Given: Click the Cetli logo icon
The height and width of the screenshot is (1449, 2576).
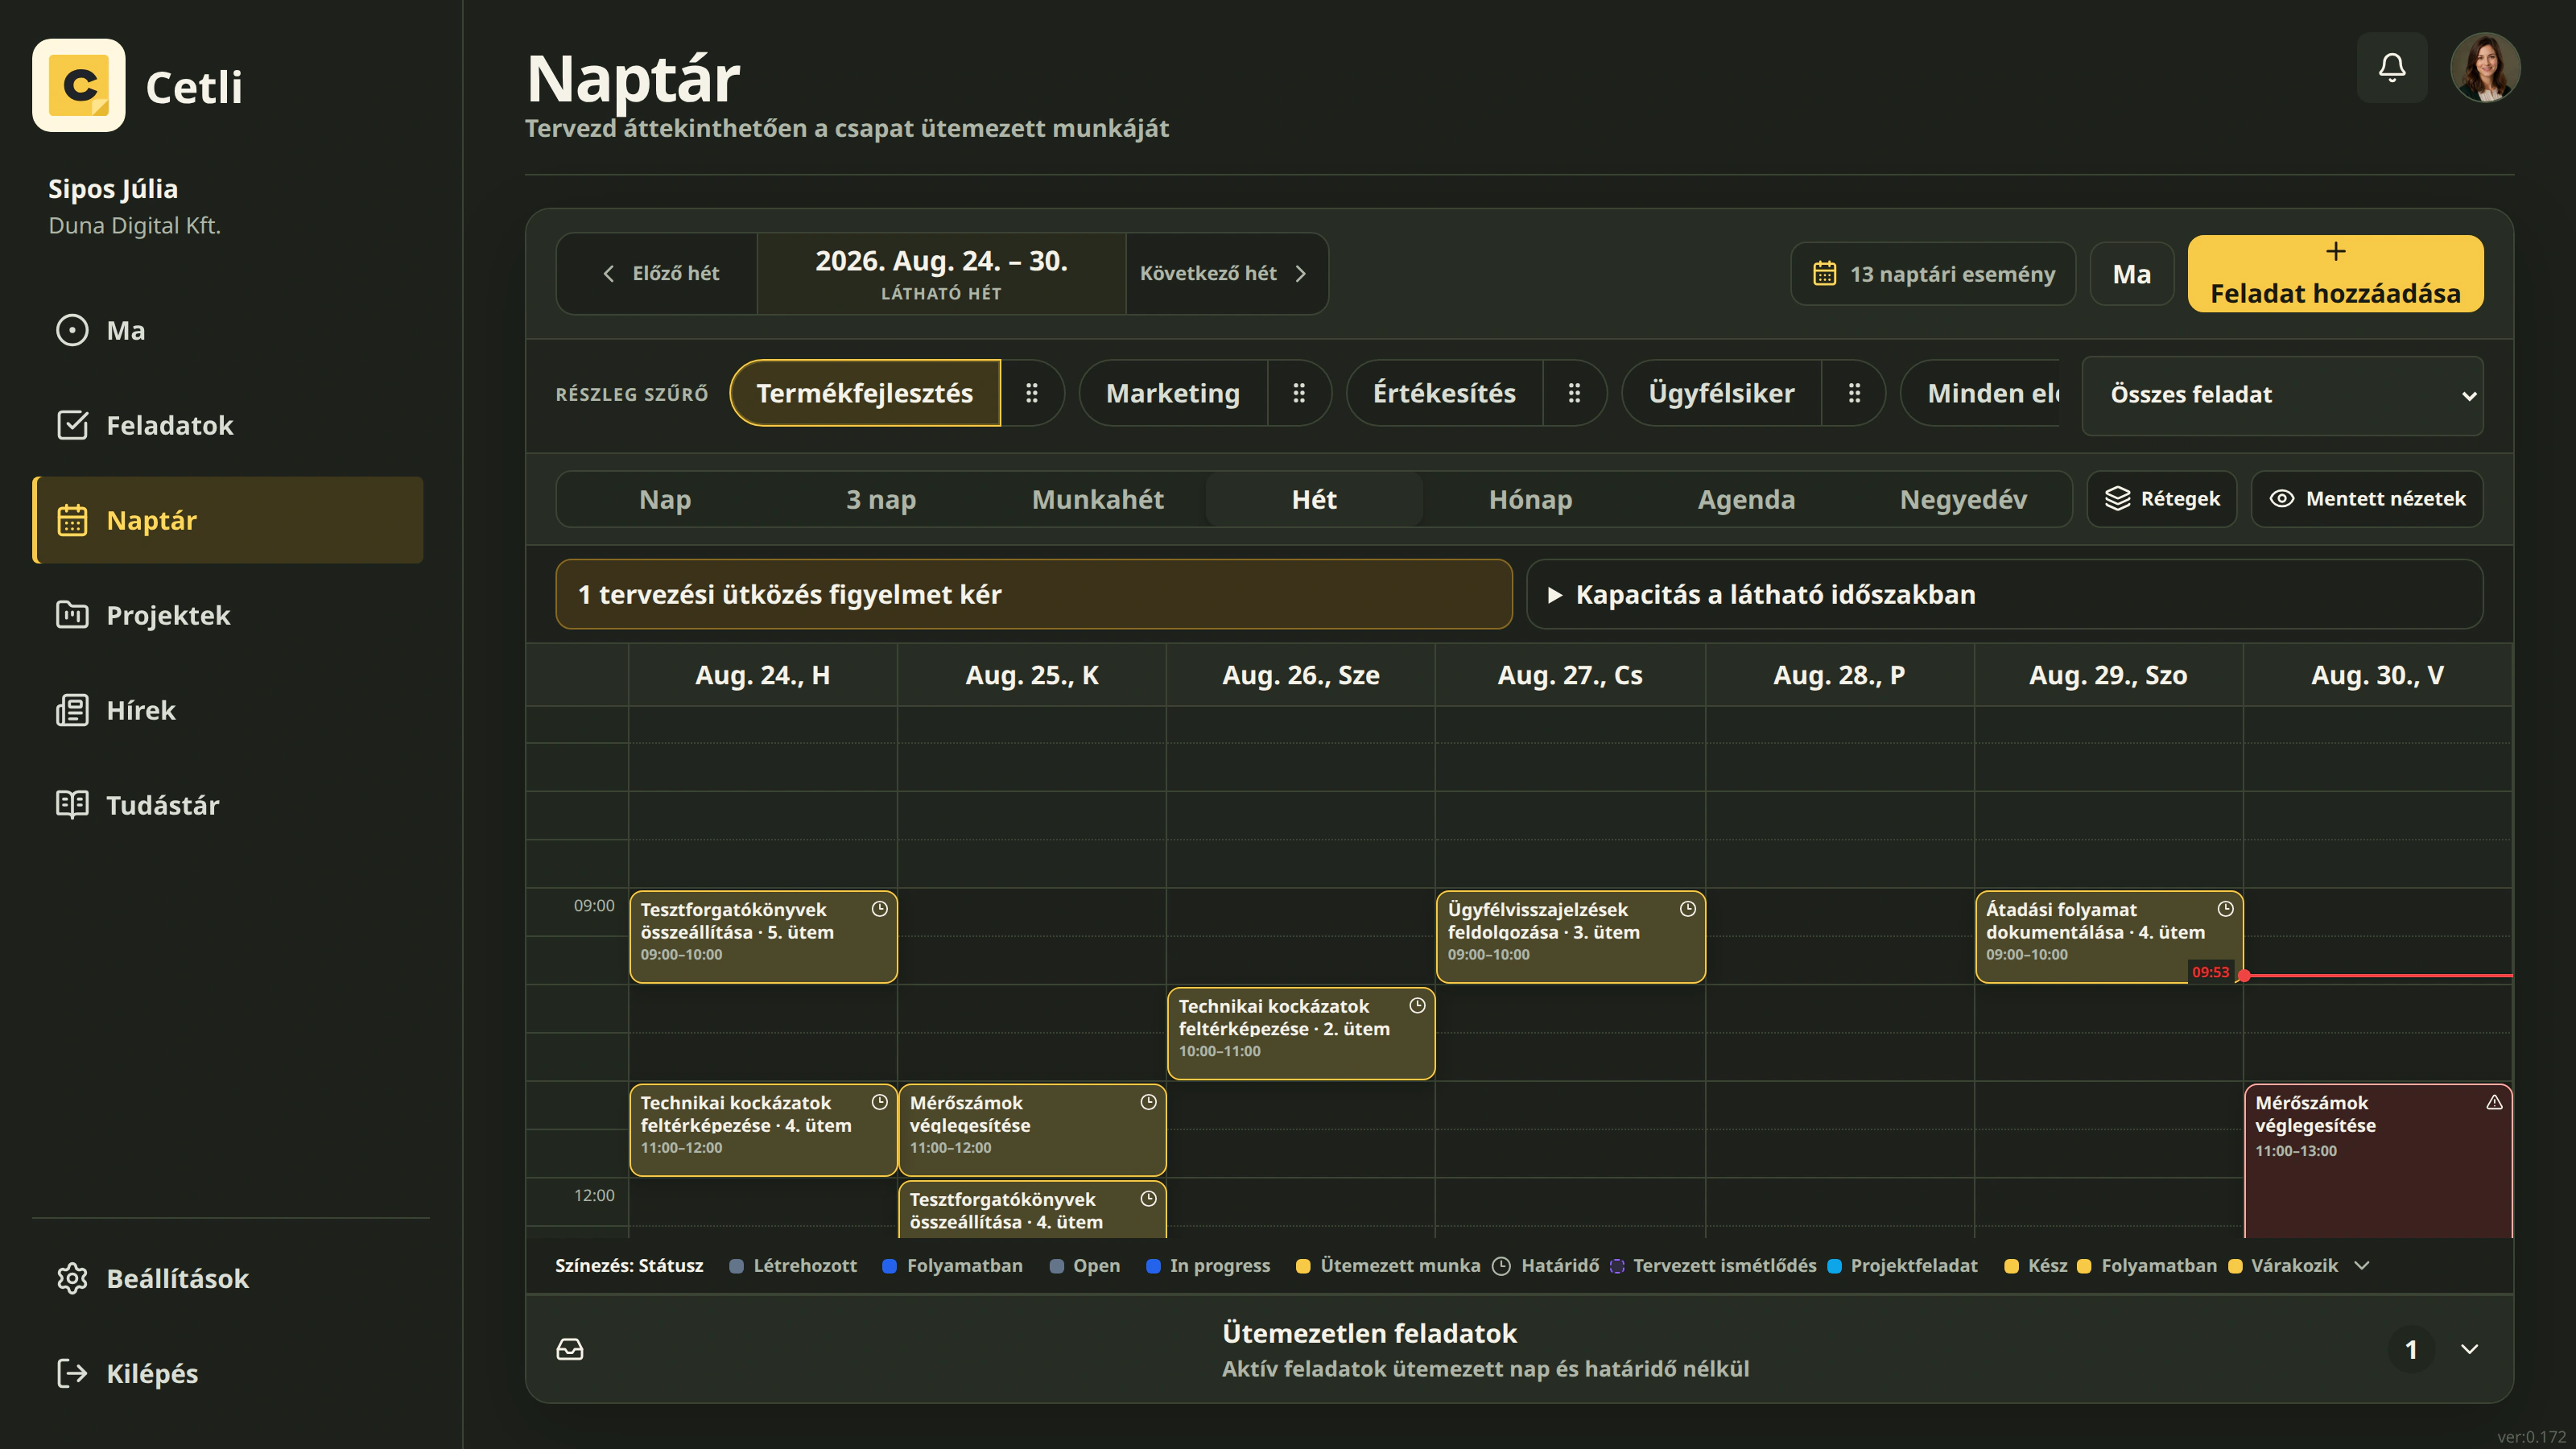Looking at the screenshot, I should 78,85.
